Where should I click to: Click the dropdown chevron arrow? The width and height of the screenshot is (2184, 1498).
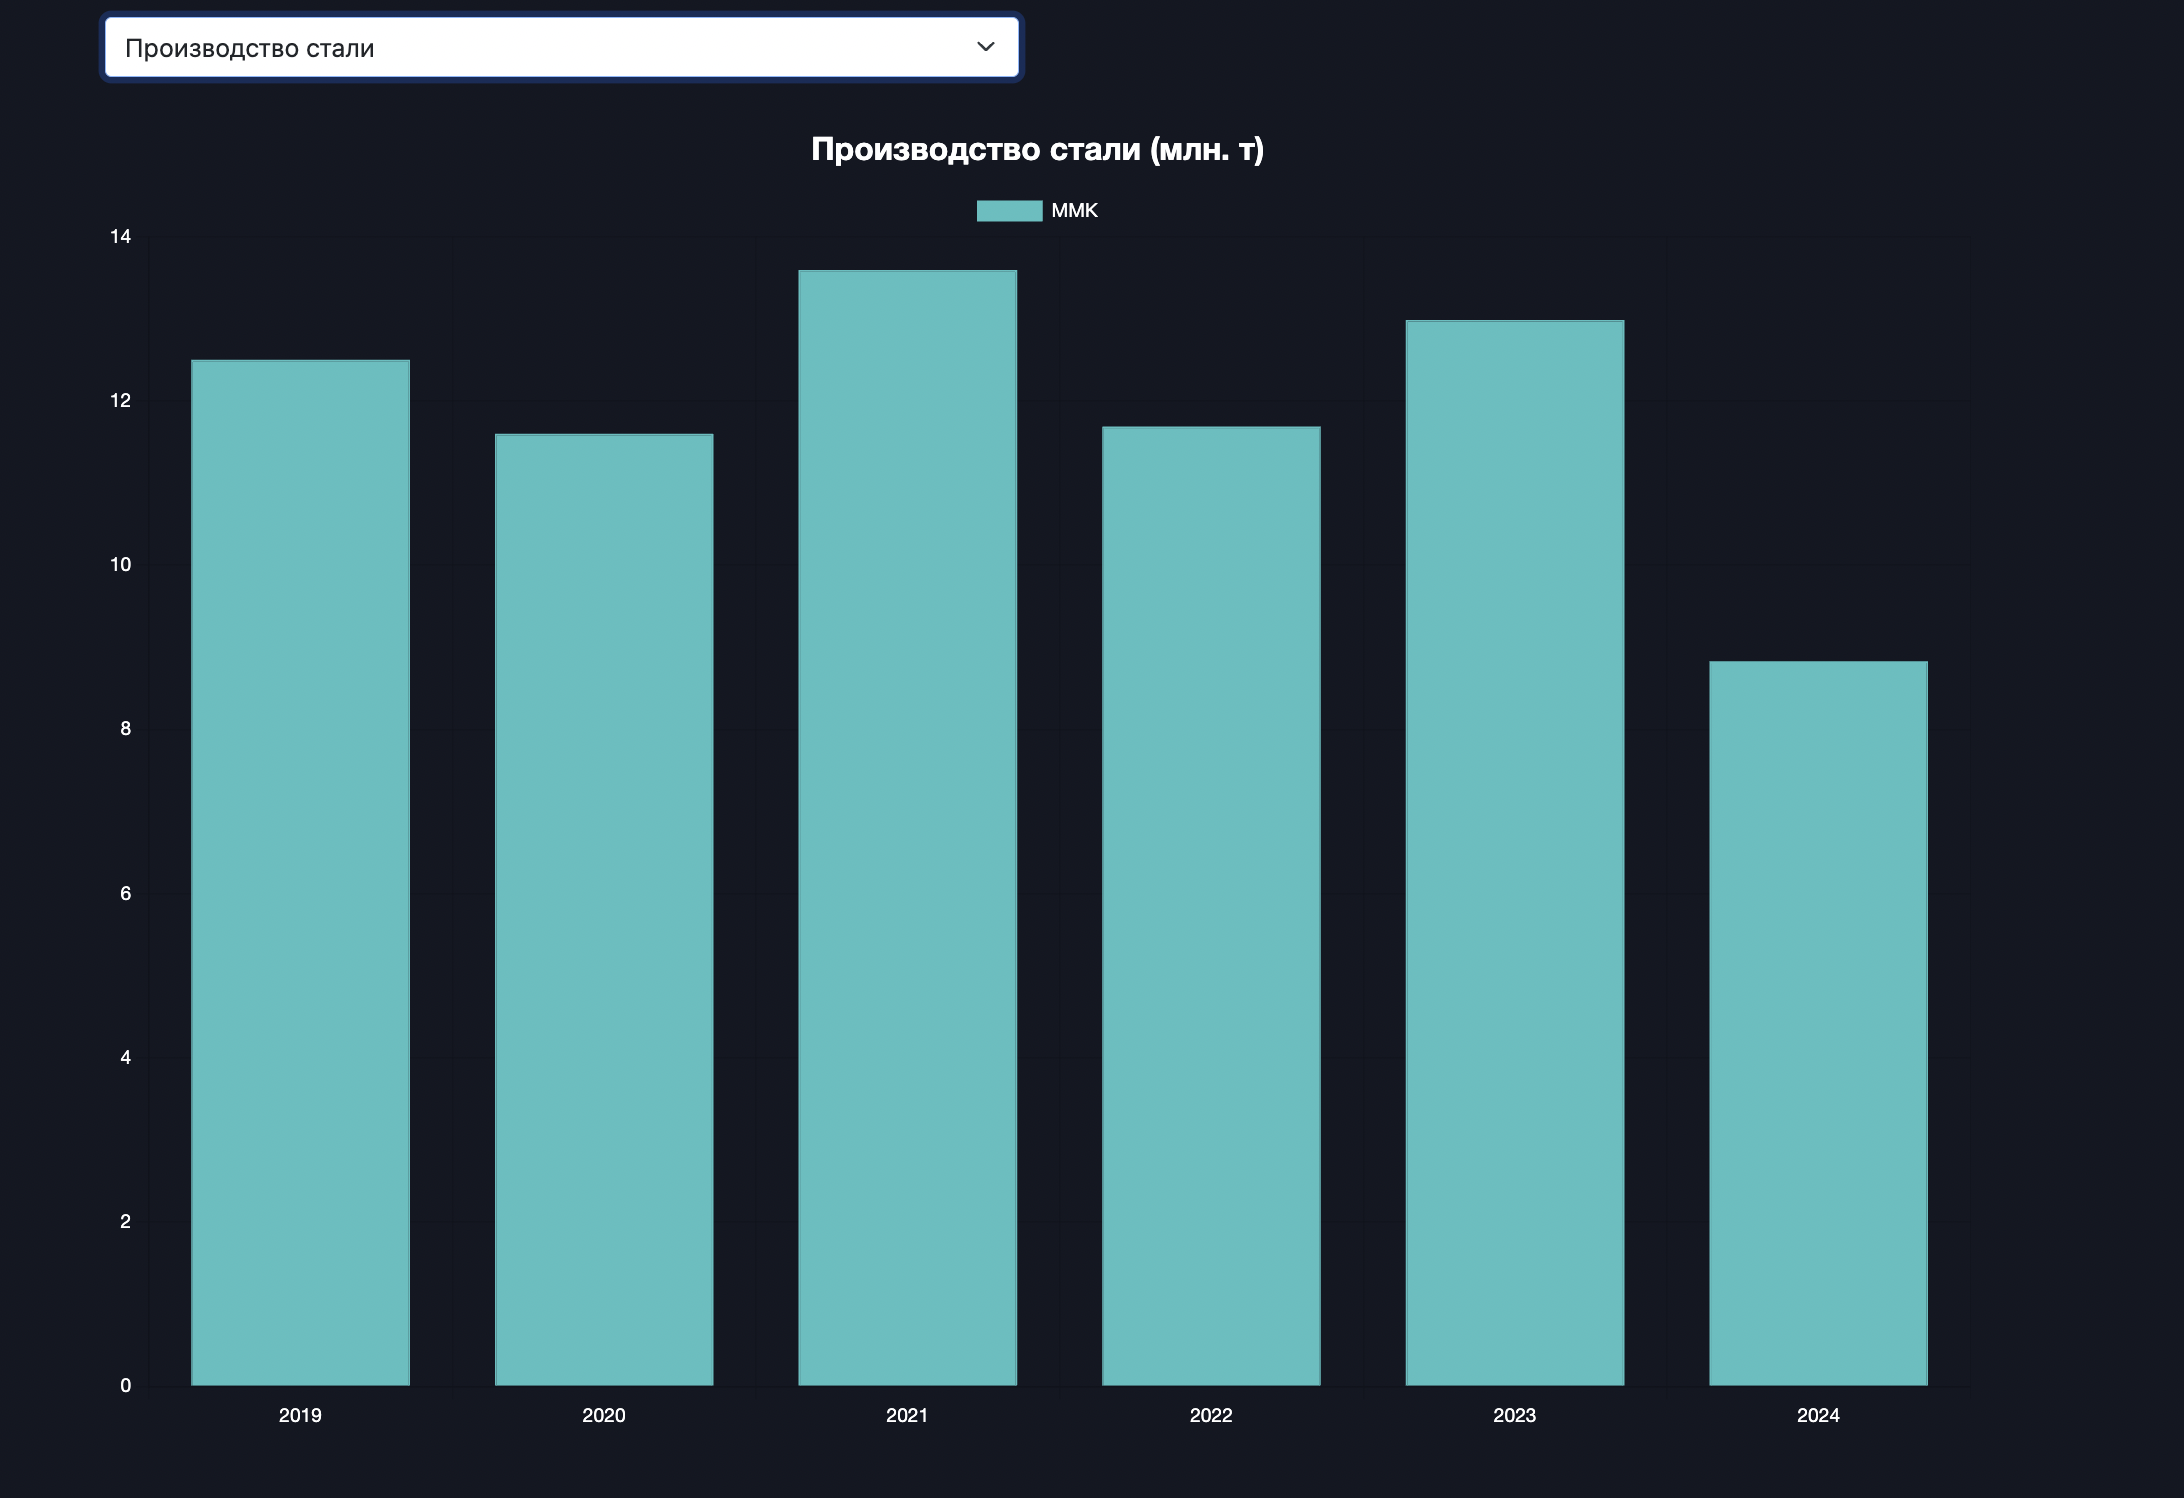pyautogui.click(x=985, y=47)
